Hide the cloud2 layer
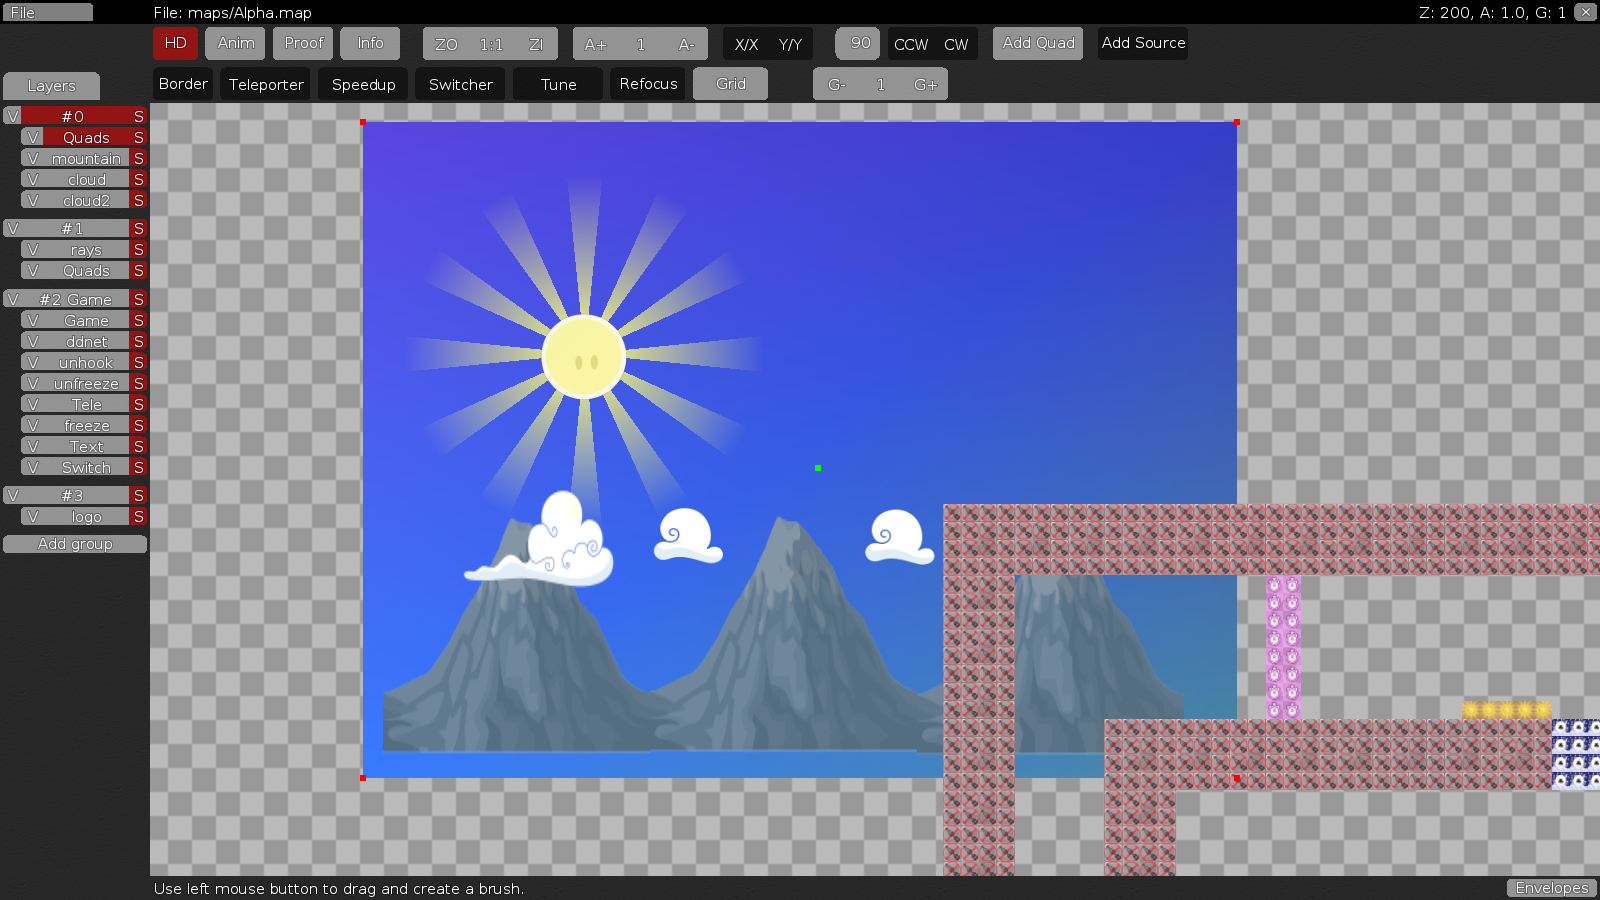The height and width of the screenshot is (900, 1600). [x=34, y=199]
